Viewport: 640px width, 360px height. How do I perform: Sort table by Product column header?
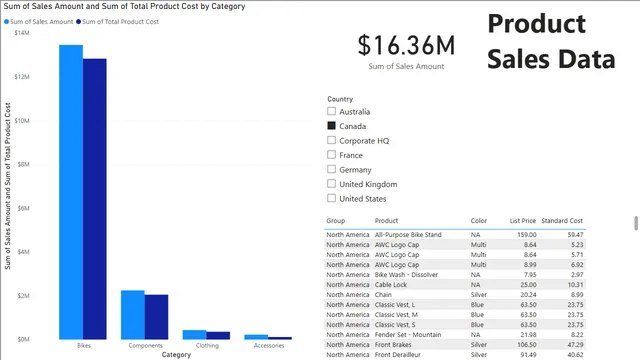point(386,221)
